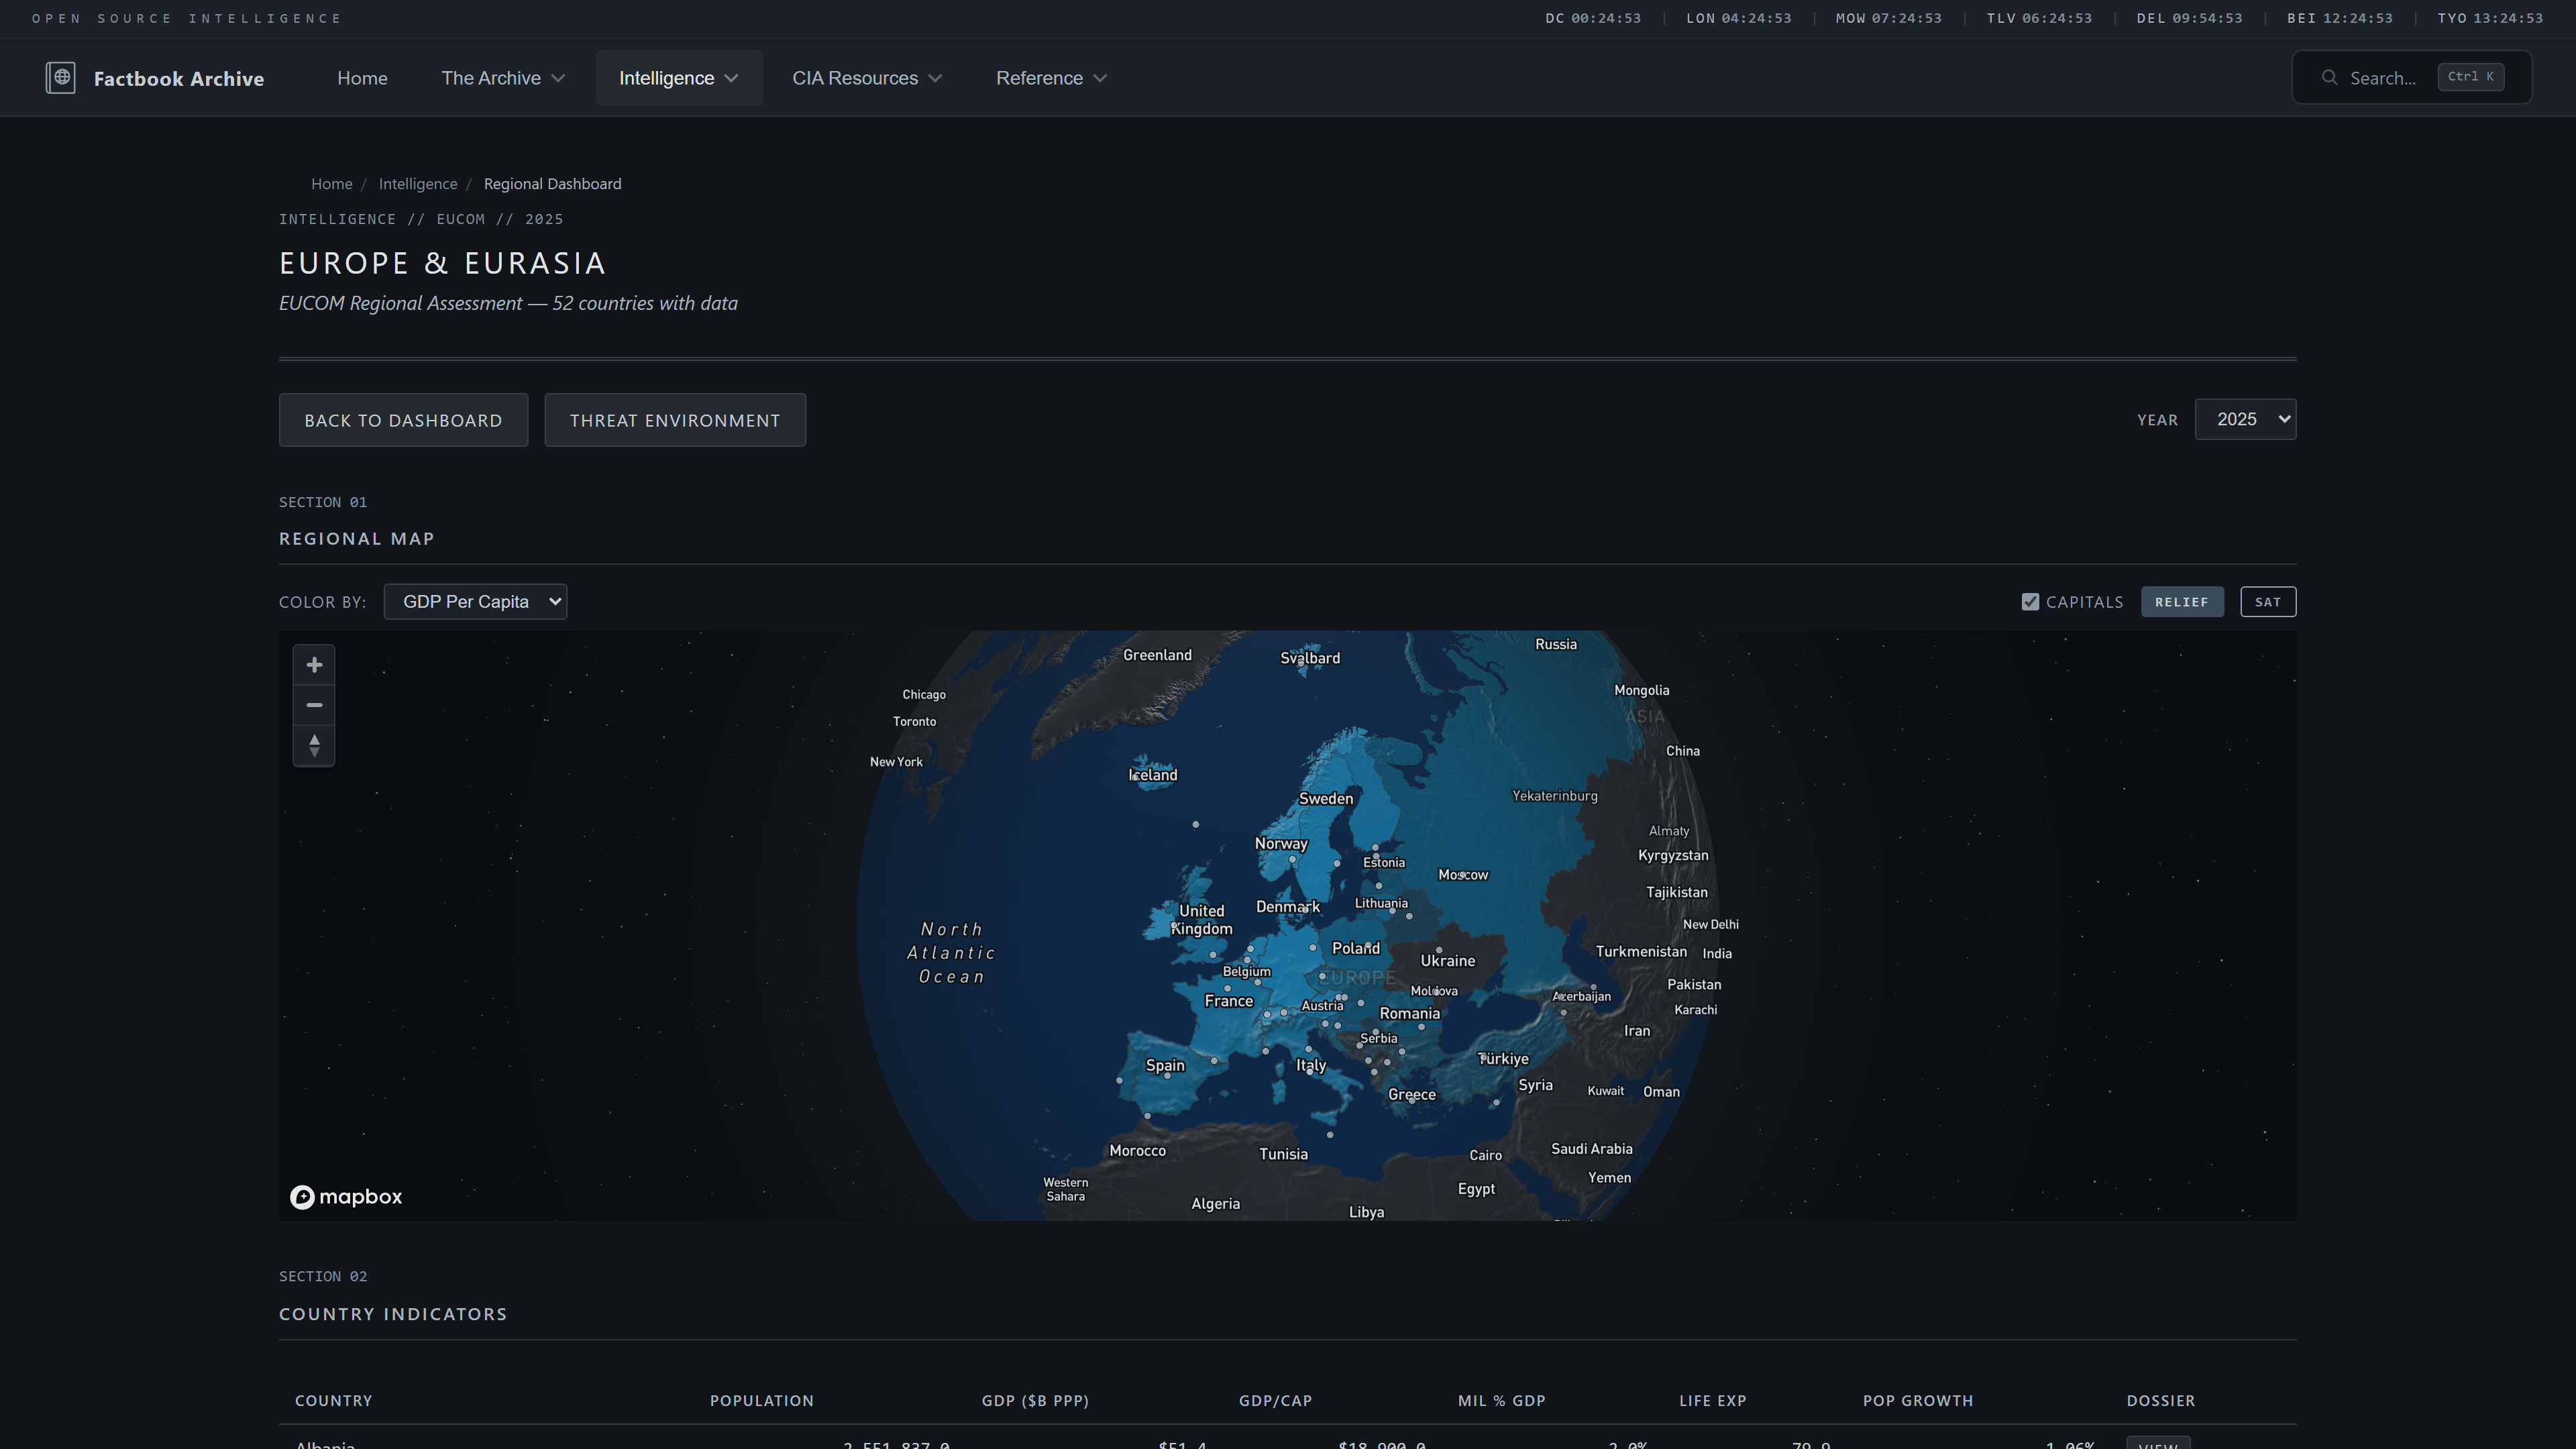Viewport: 2576px width, 1449px height.
Task: Click Back to Dashboard button
Action: click(403, 420)
